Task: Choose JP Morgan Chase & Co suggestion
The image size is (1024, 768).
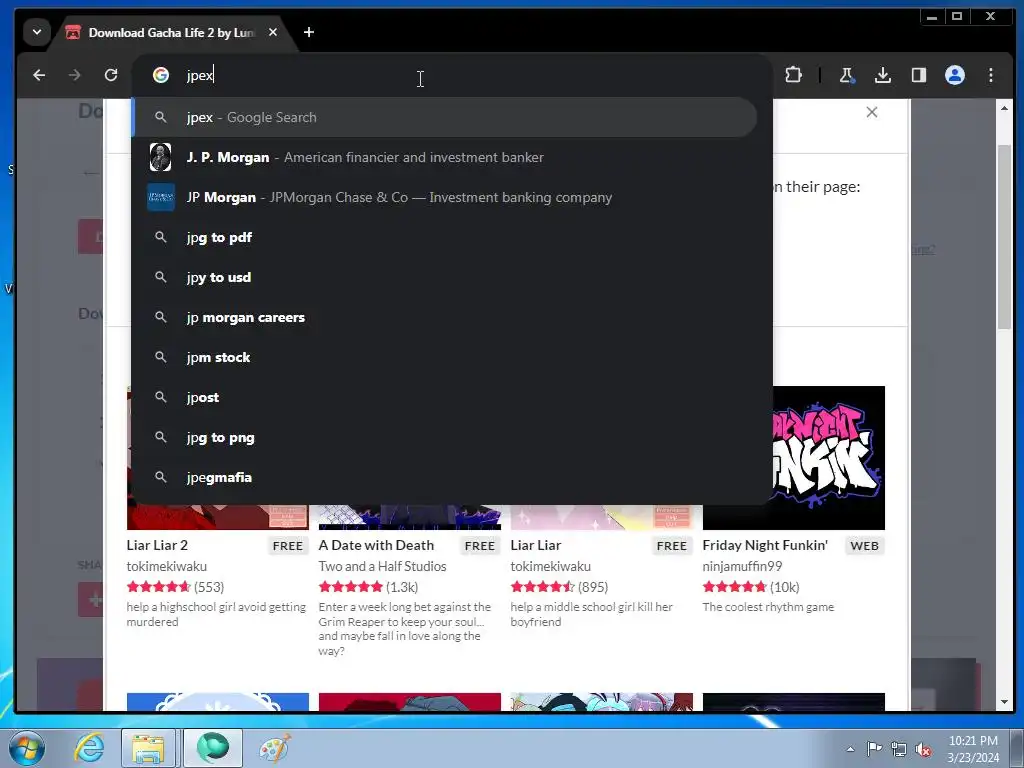Action: 445,197
